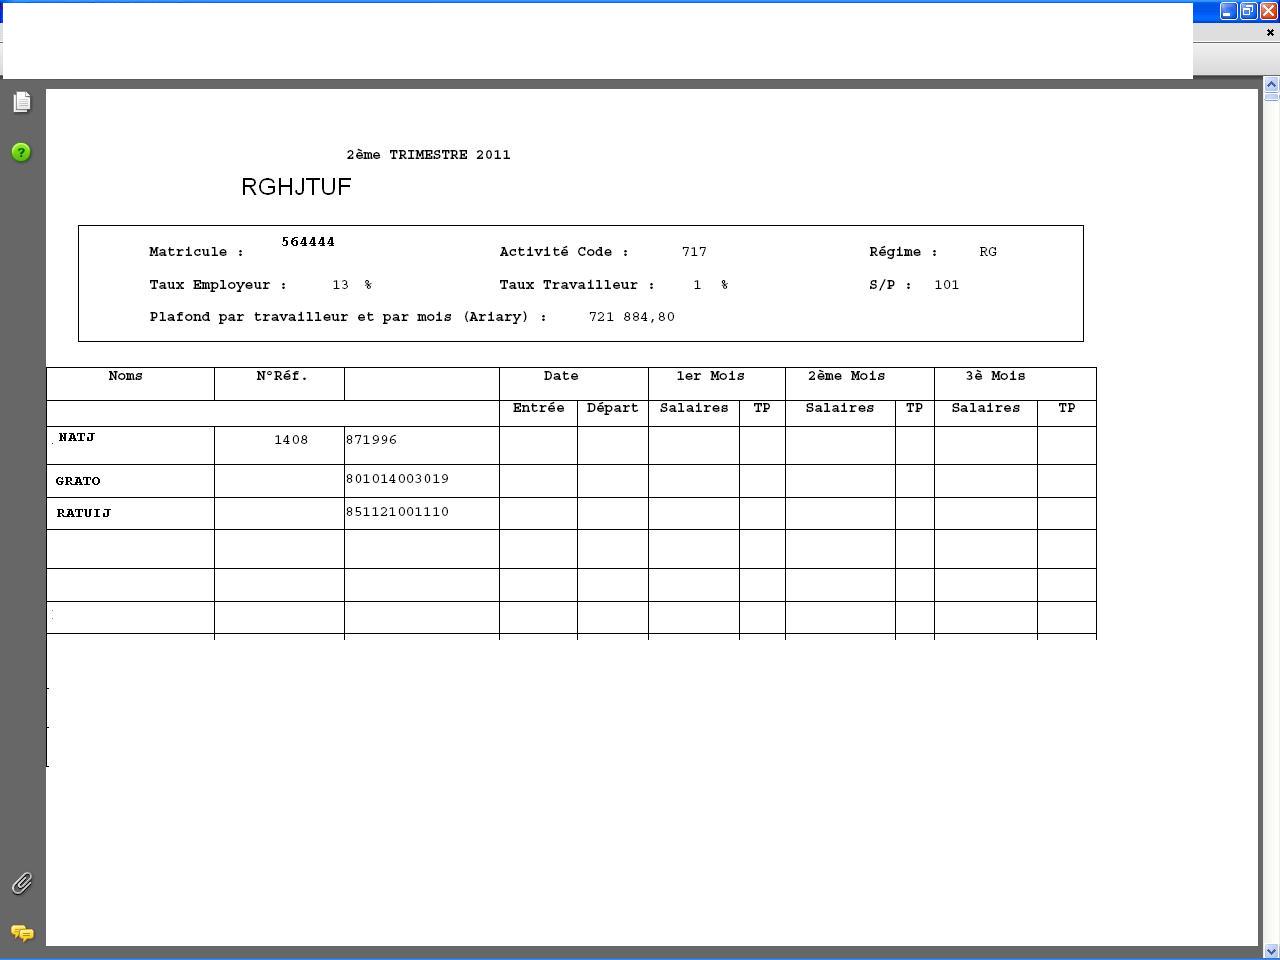
Task: Click the matricule number 564444
Action: pos(308,242)
